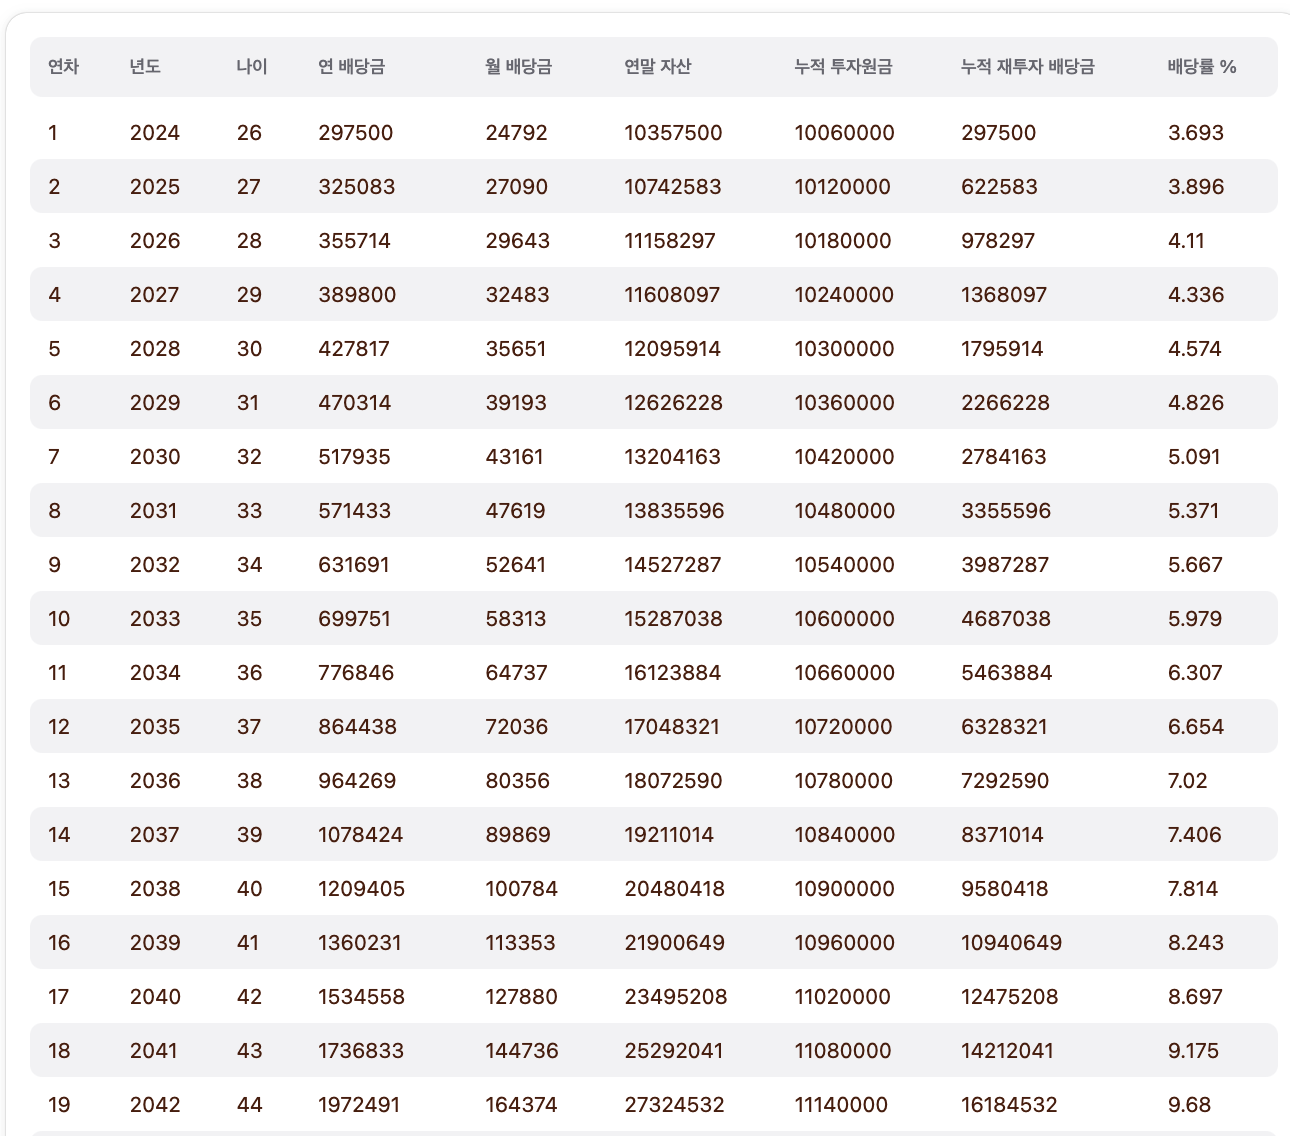Click dividend rate 8.243
This screenshot has height=1136, width=1290.
coord(1196,943)
